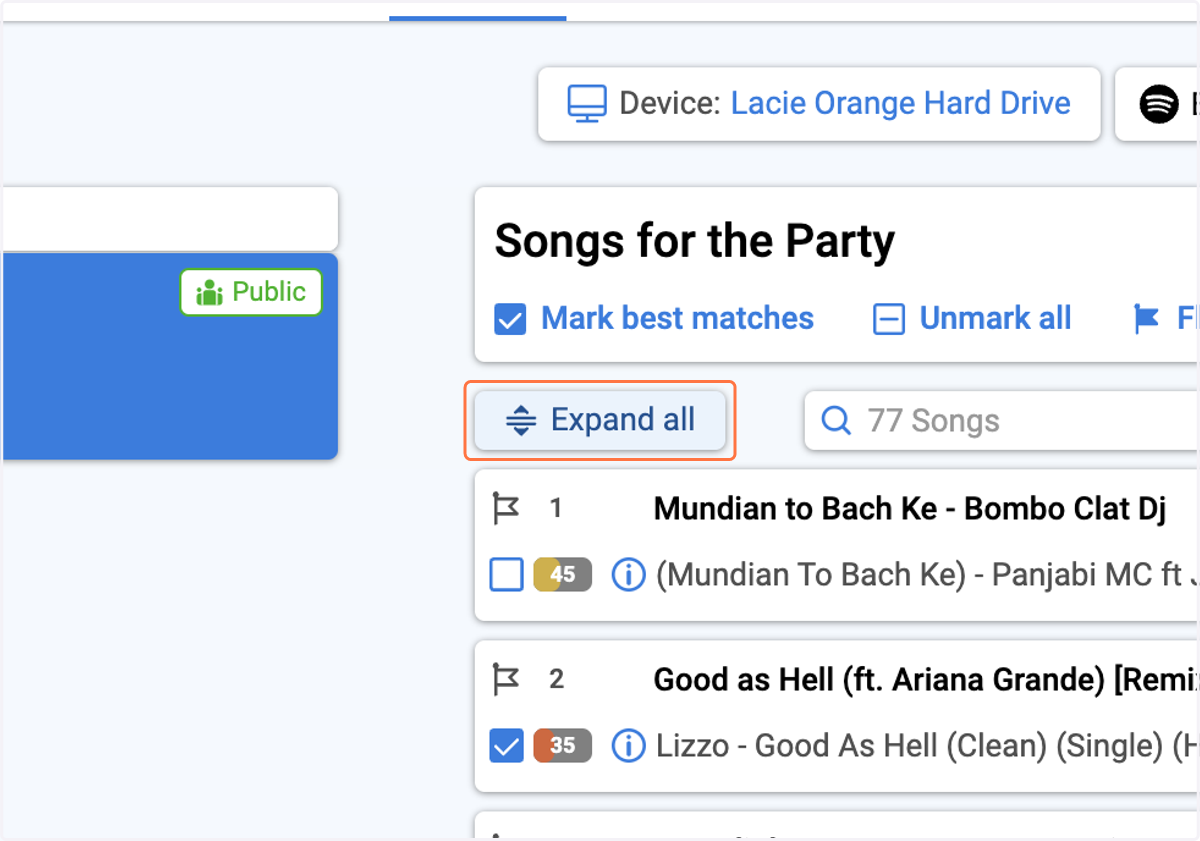Click the song title Mundian to Bach Ke - Bombo Clat Dj
Screen dimensions: 1200x841
(910, 509)
